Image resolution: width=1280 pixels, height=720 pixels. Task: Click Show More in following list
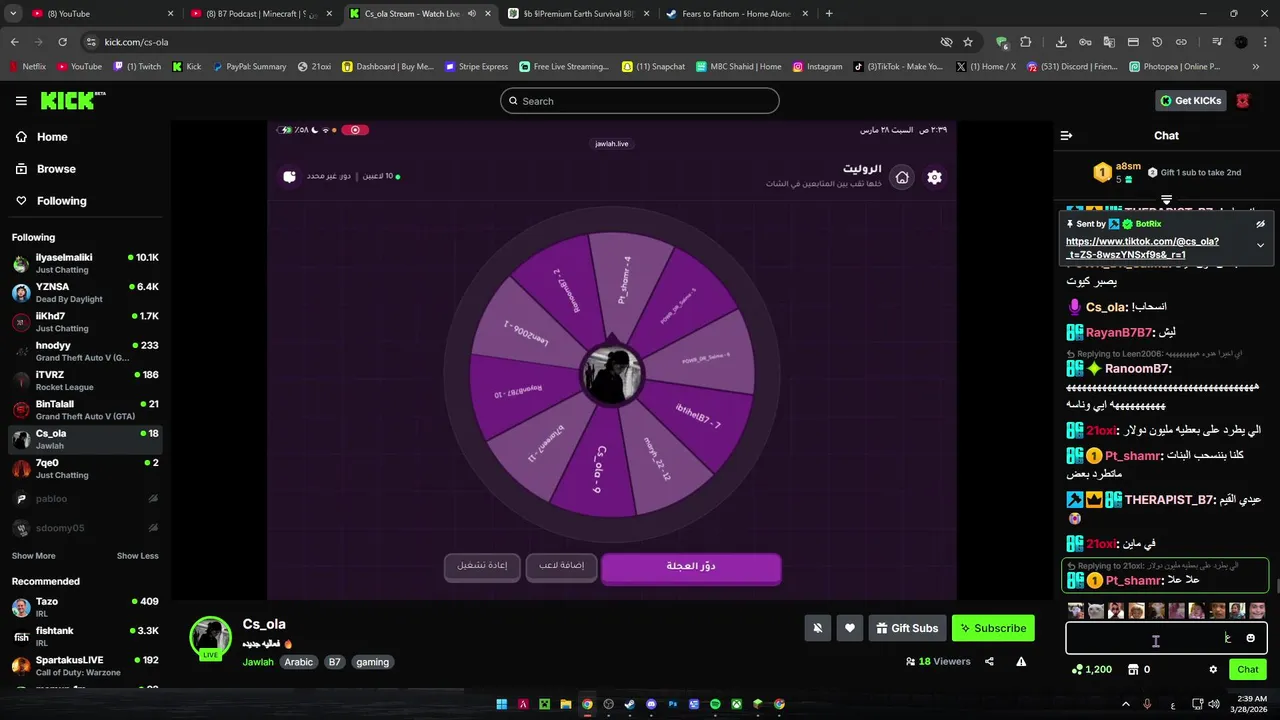(34, 556)
